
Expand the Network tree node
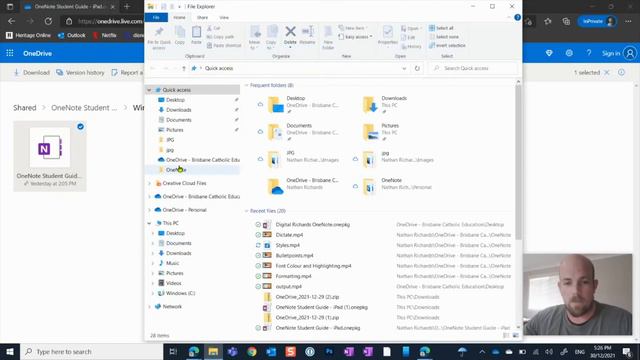149,307
